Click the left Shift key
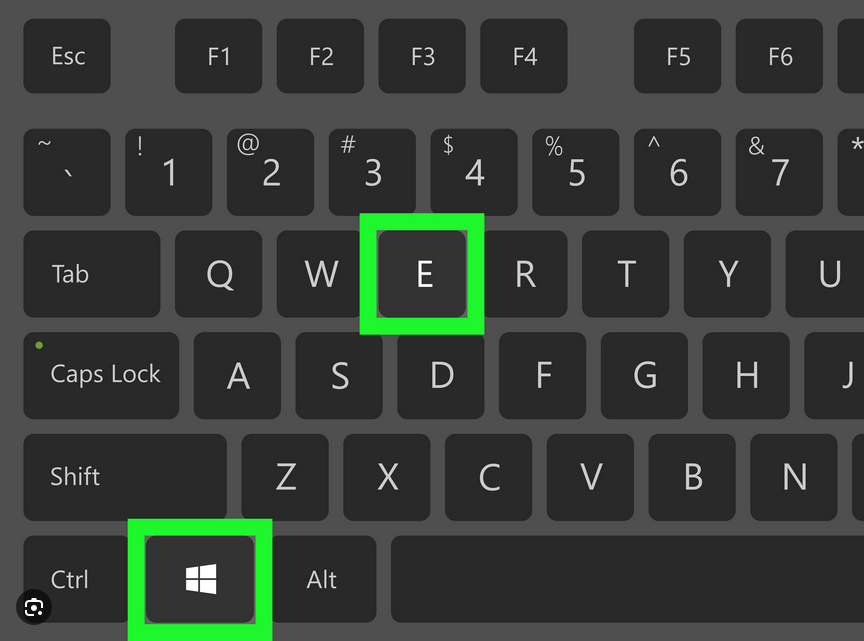 coord(125,477)
